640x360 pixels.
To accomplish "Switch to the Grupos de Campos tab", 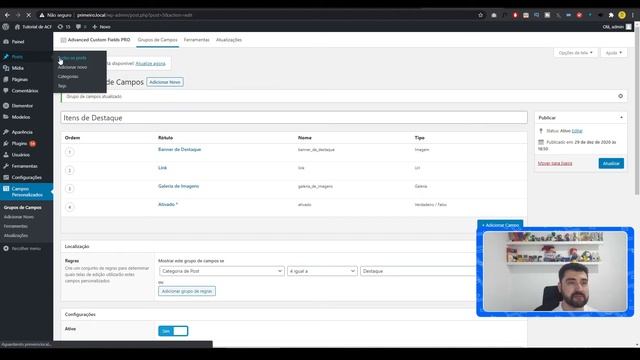I will coord(158,40).
